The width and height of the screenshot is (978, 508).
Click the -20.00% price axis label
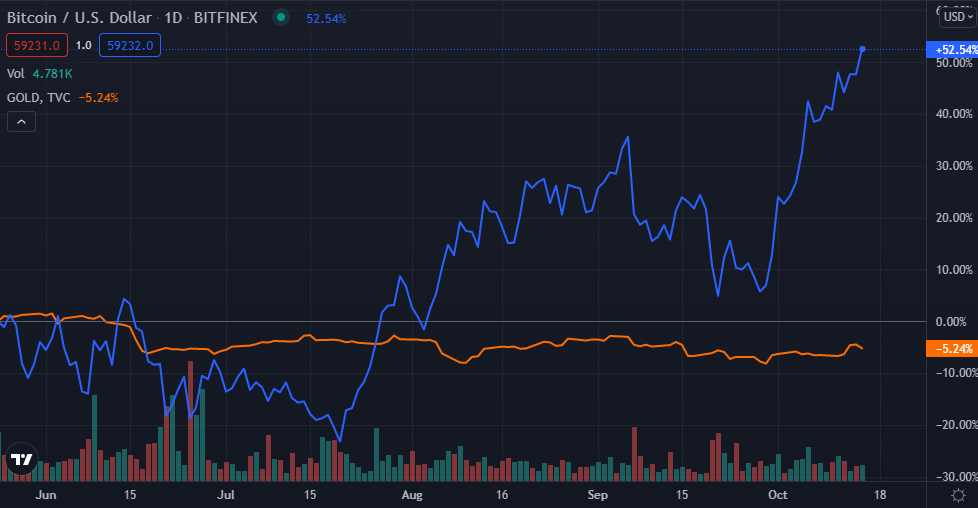(956, 424)
